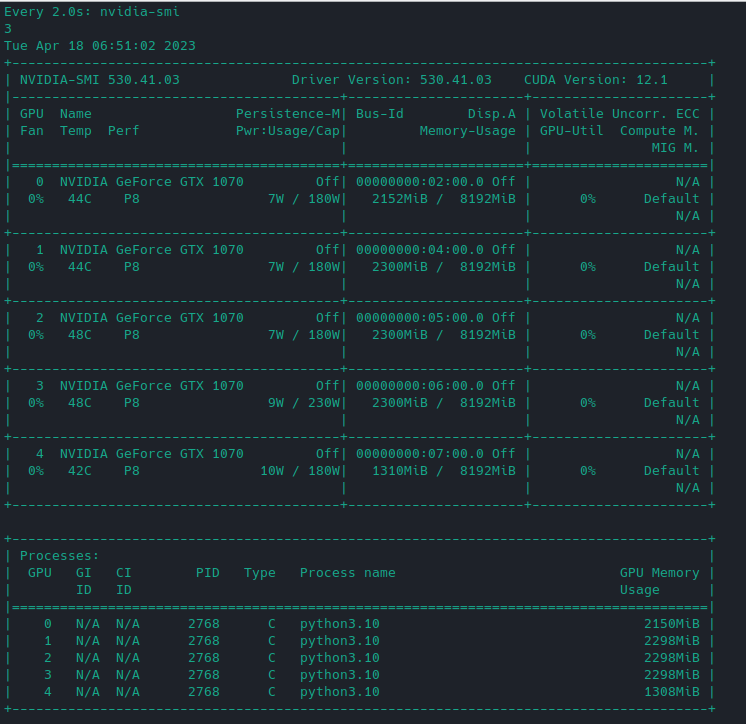Click the 'Bus-Id' column header
This screenshot has width=746, height=724.
(380, 114)
